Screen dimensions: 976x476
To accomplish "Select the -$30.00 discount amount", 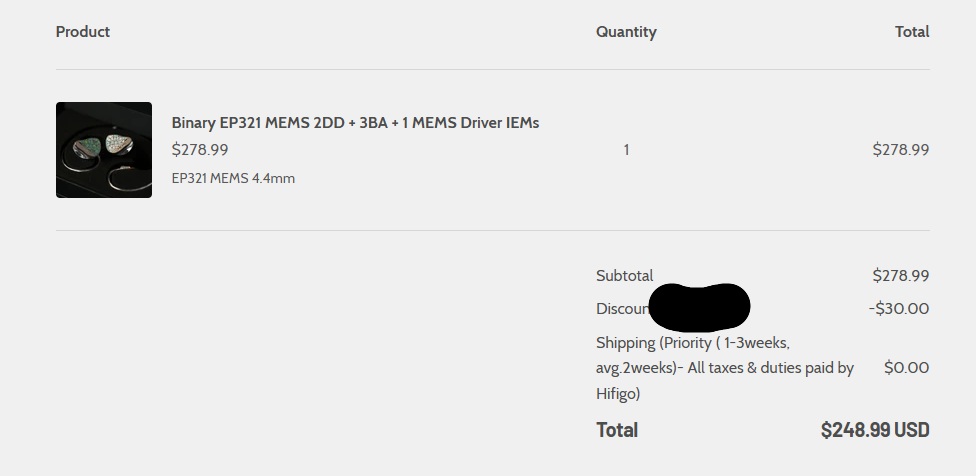I will coord(899,309).
